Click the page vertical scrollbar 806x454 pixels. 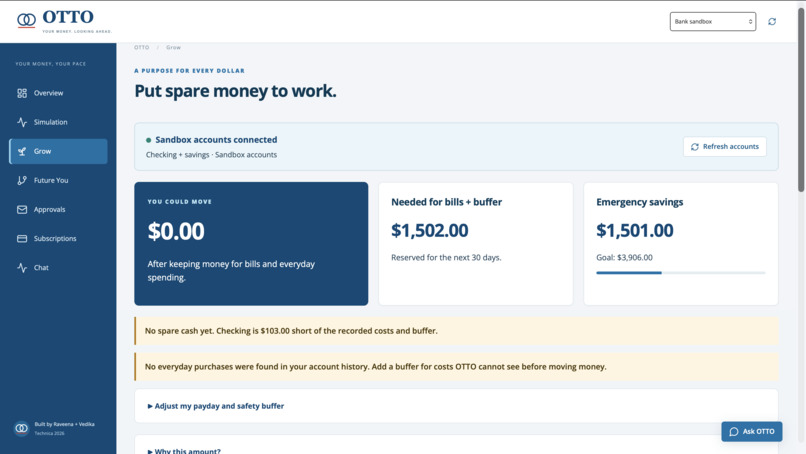[x=801, y=100]
